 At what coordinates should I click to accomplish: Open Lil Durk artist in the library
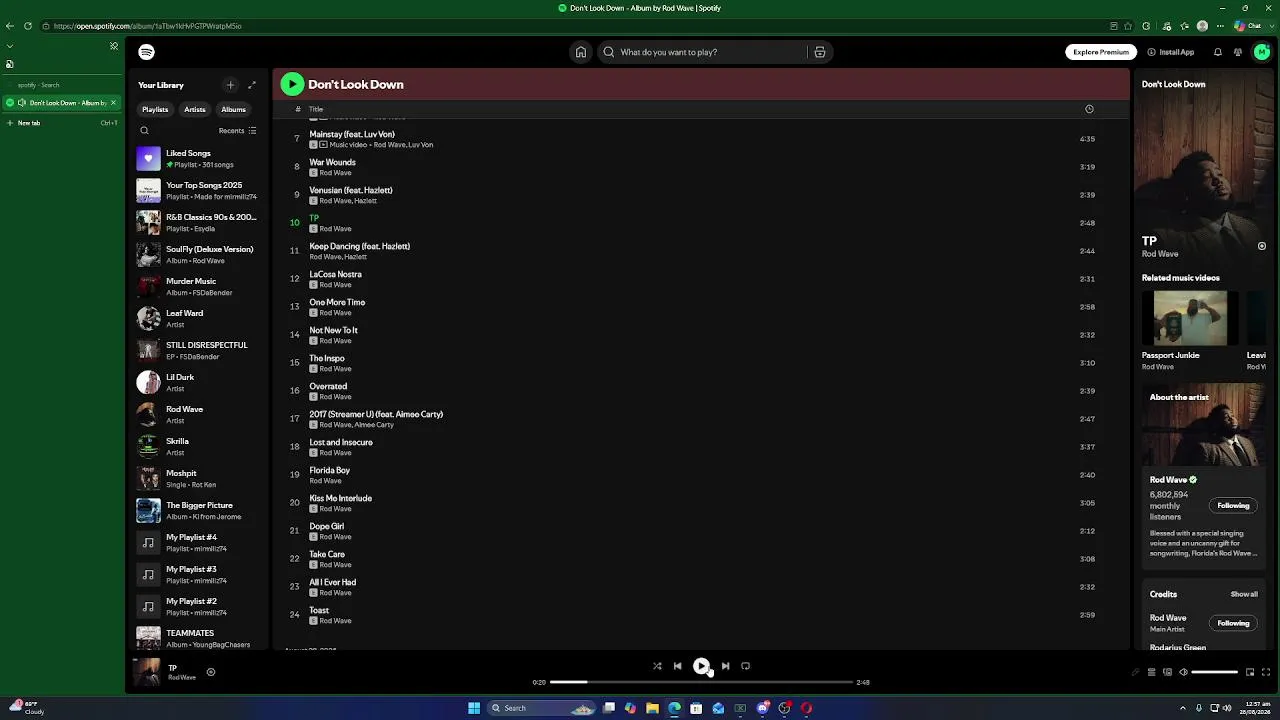point(196,382)
